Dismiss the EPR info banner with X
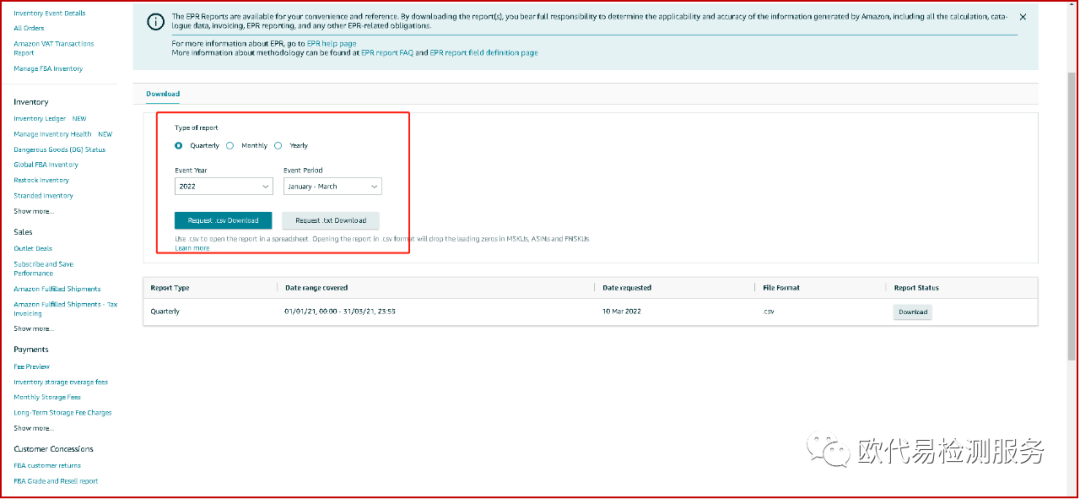 [1023, 17]
